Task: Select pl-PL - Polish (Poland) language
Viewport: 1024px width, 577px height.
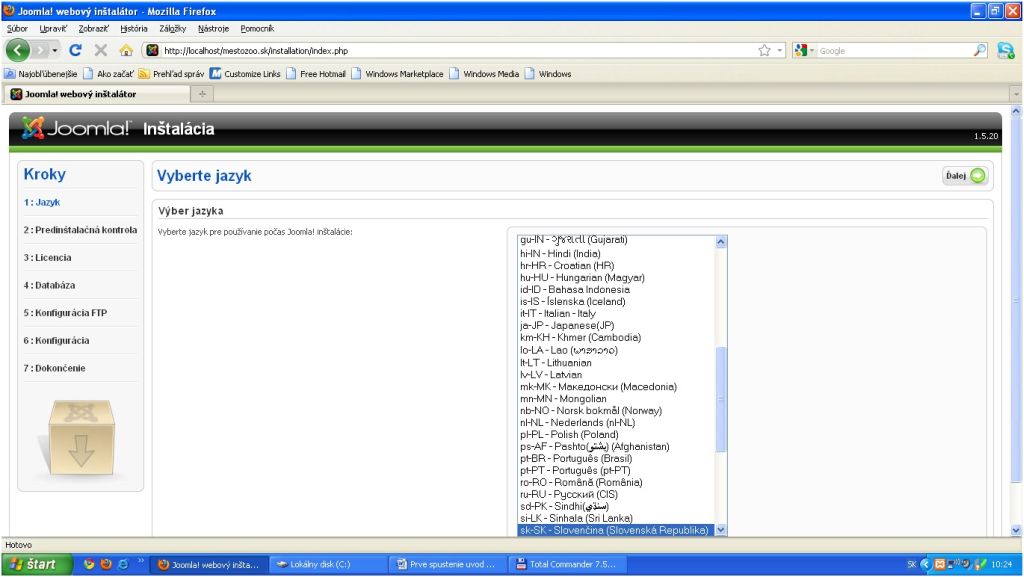Action: pos(616,435)
